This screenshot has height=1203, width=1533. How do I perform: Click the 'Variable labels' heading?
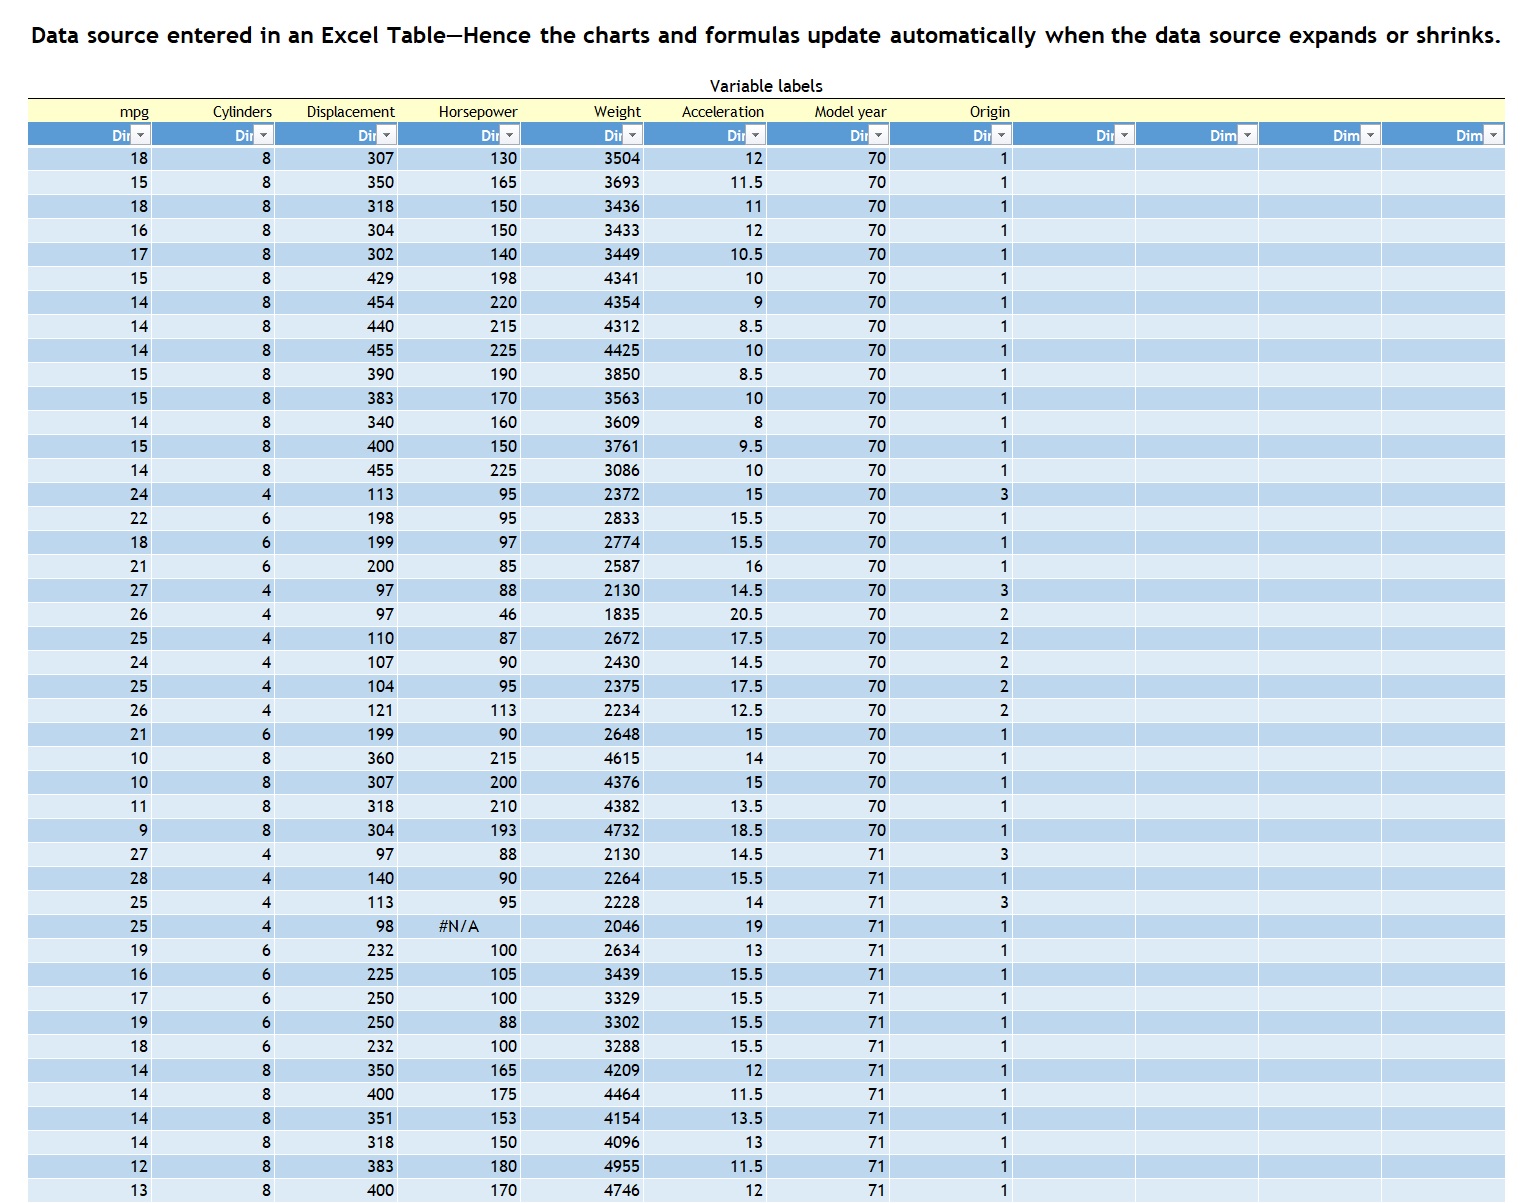(x=766, y=86)
